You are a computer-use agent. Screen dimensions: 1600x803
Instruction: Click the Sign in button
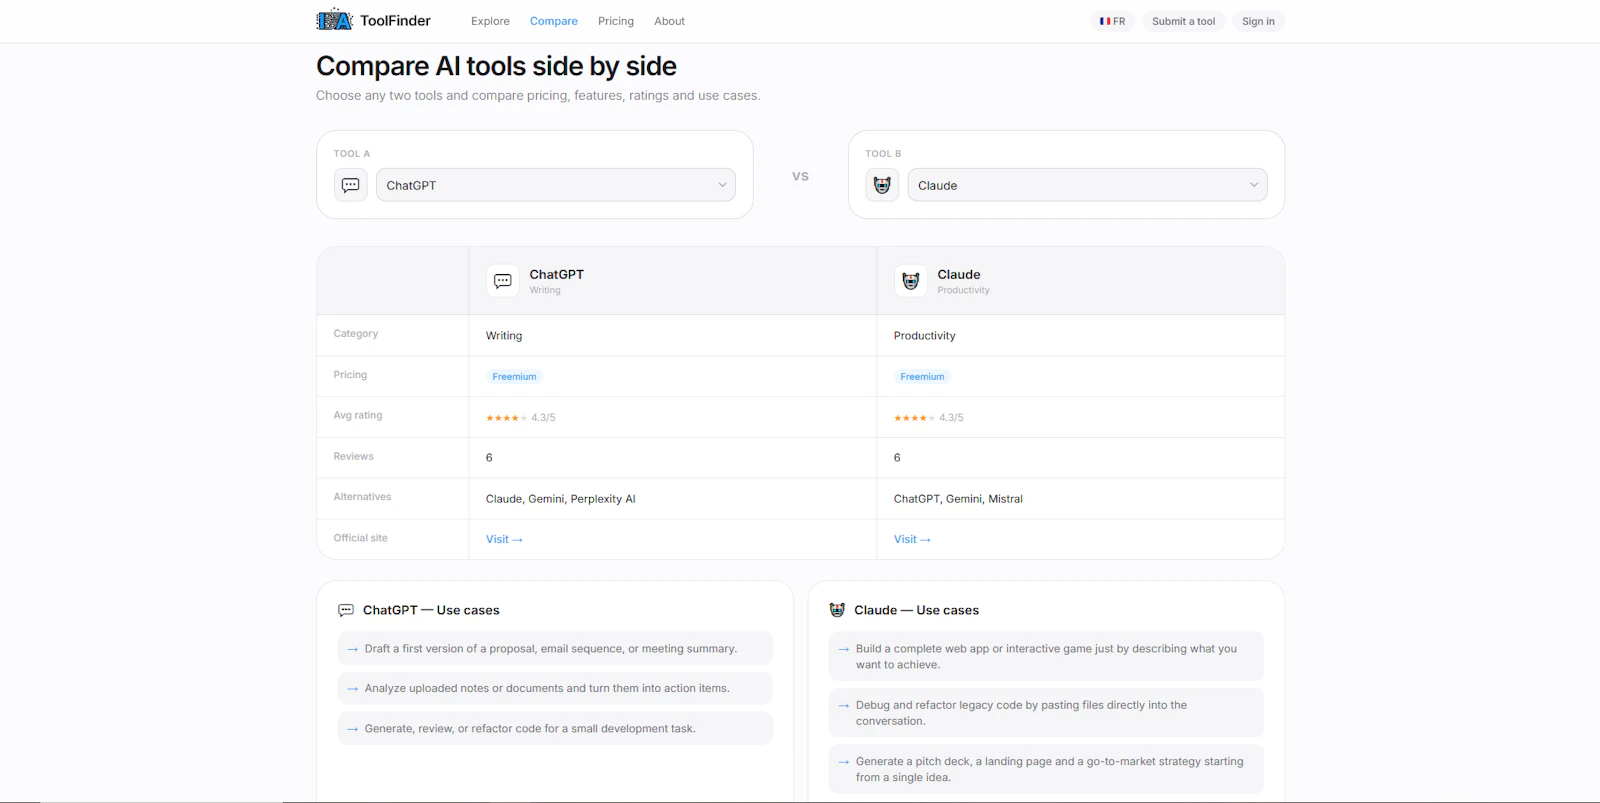pyautogui.click(x=1258, y=21)
